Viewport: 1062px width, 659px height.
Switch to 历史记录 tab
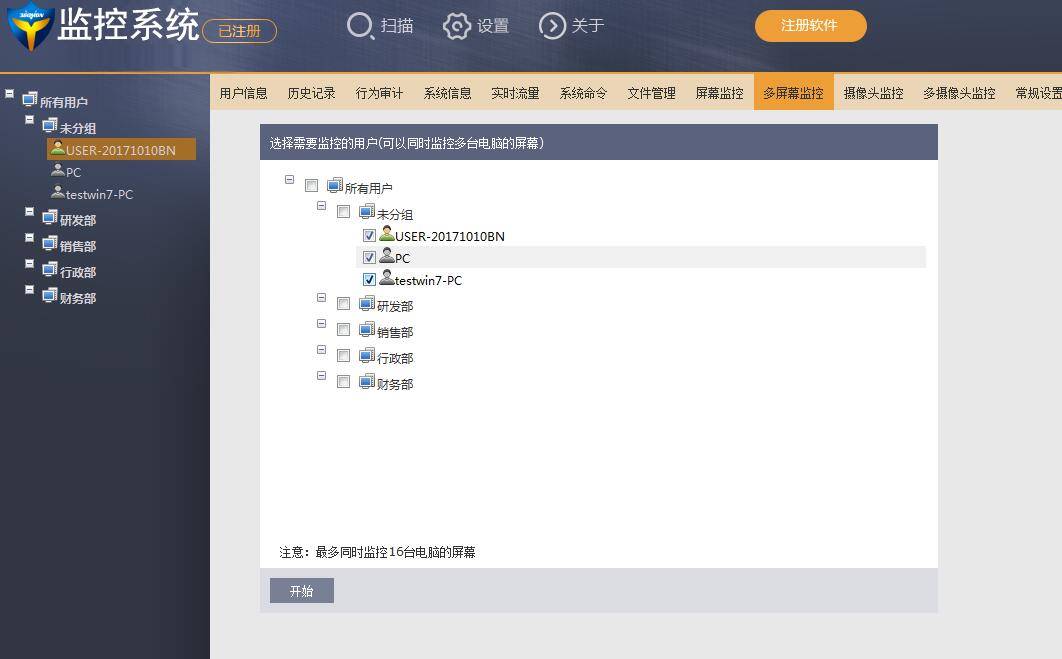click(312, 93)
